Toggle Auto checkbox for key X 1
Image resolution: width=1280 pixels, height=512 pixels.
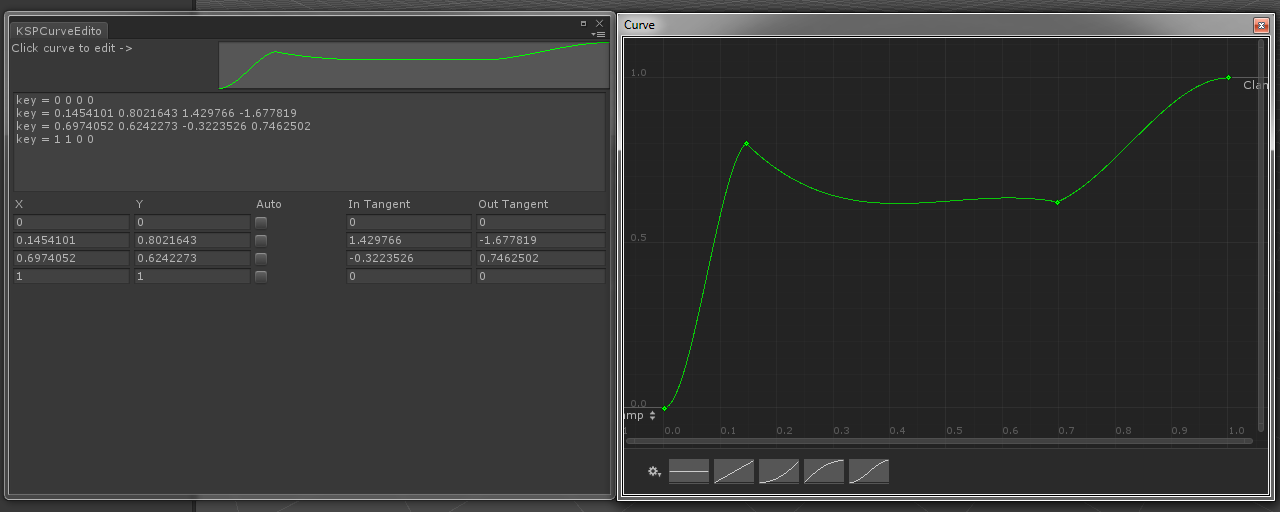261,276
